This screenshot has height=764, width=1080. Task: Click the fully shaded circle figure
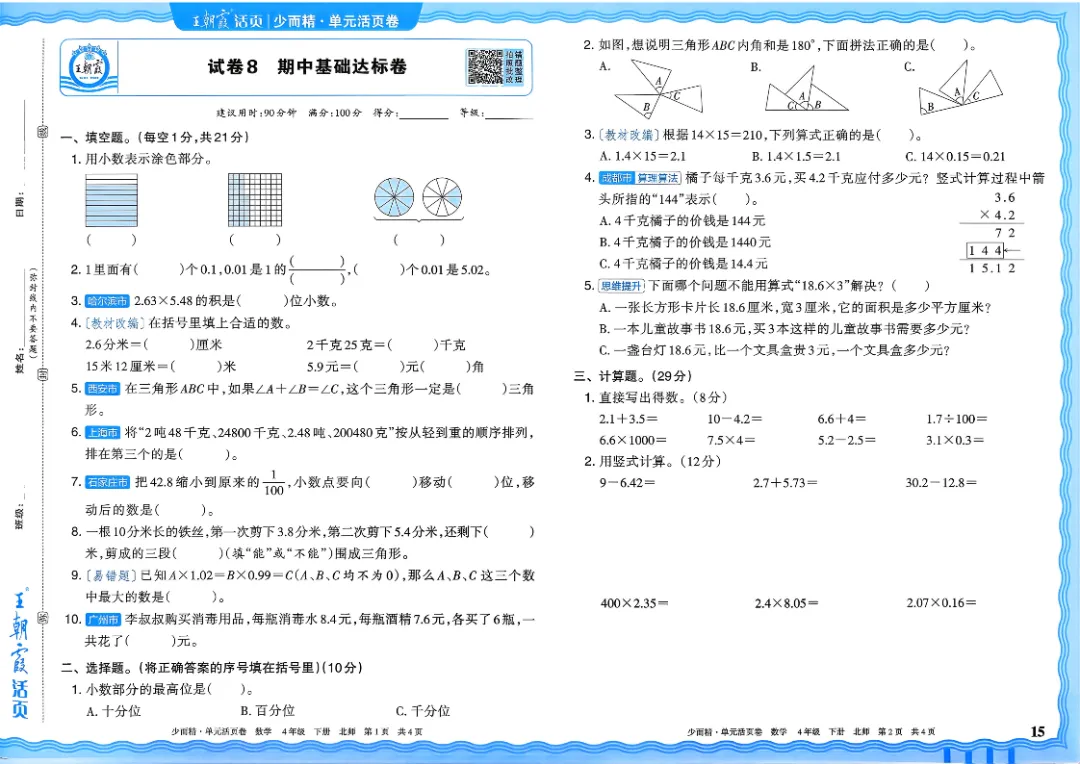point(394,198)
